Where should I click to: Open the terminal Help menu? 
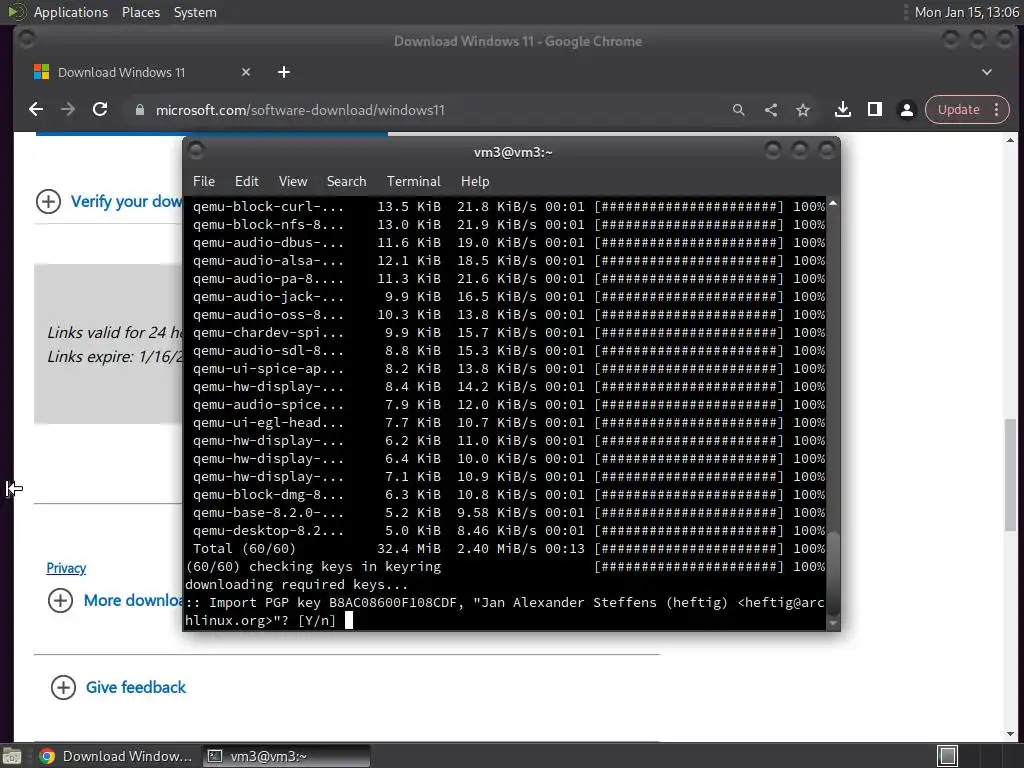(475, 181)
